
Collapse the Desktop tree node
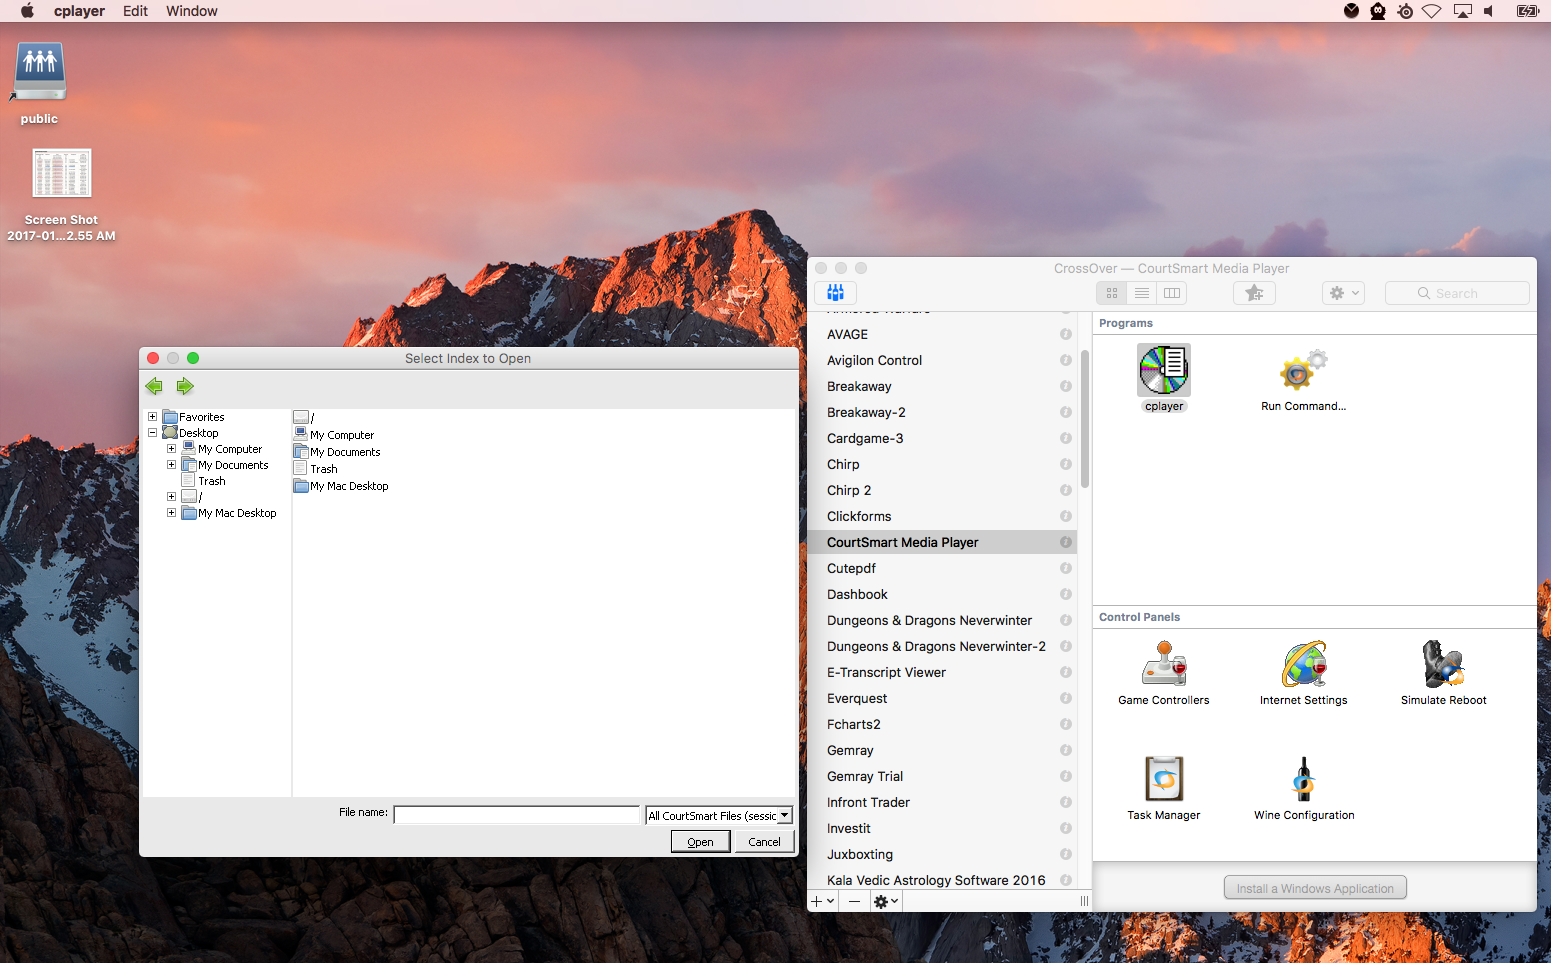coord(152,433)
